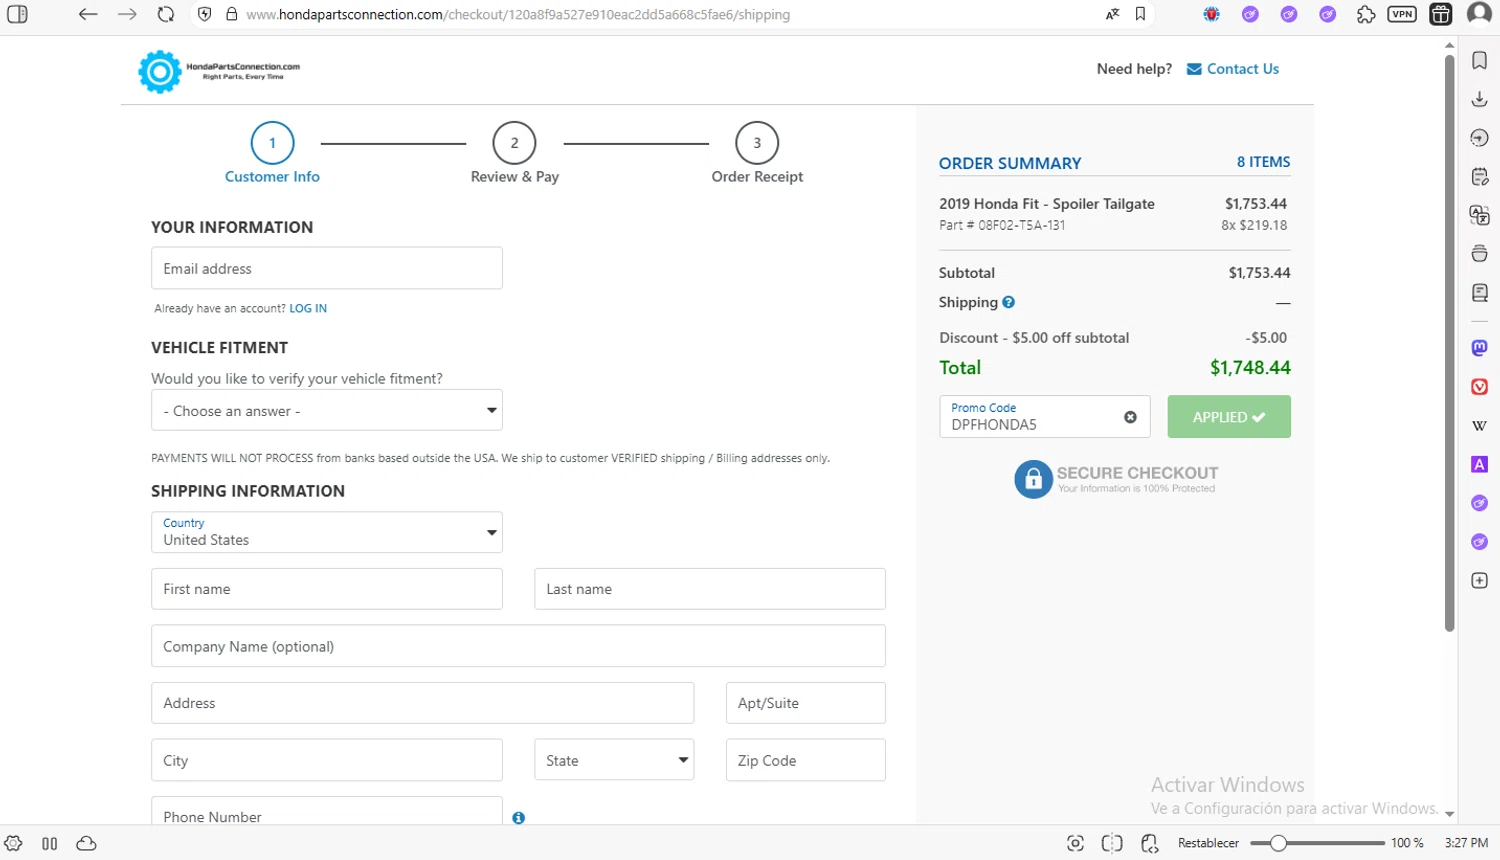Click the Restablecer zoom reset button
1500x860 pixels.
pyautogui.click(x=1208, y=843)
